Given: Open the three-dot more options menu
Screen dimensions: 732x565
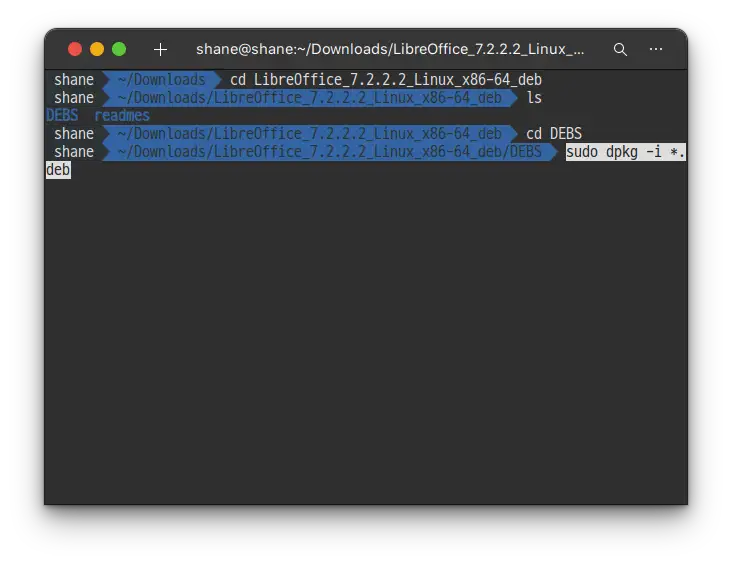Looking at the screenshot, I should (x=656, y=49).
